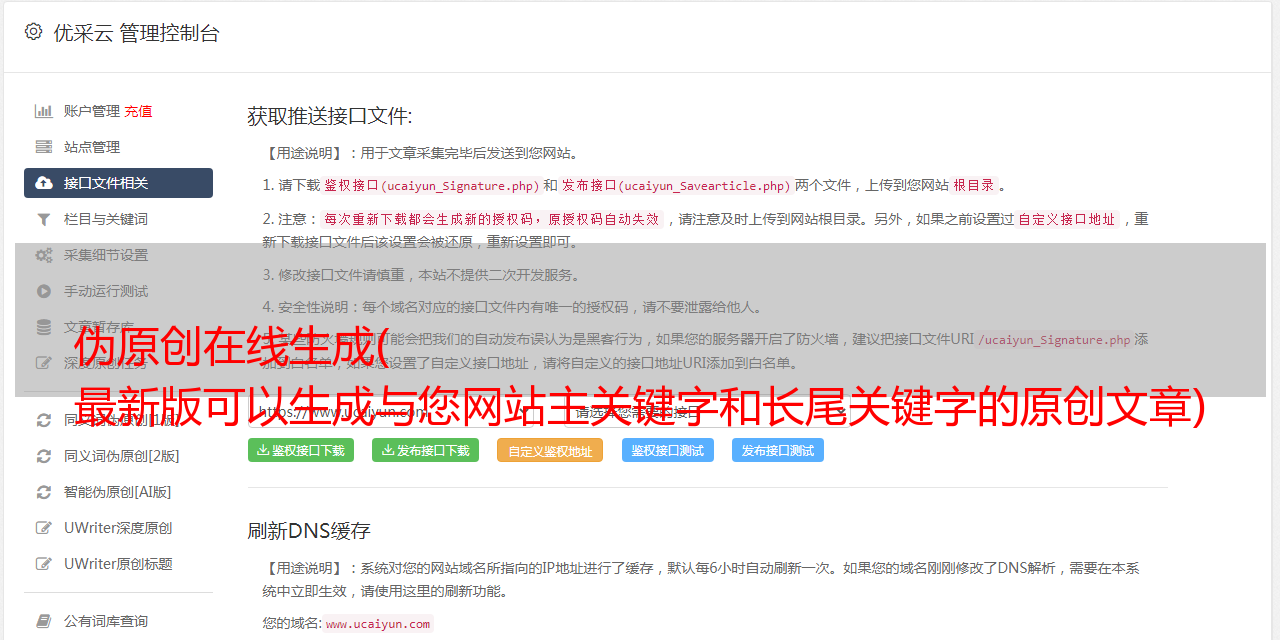Click the www.ucaiyun.com domain value
Image resolution: width=1280 pixels, height=640 pixels.
[378, 623]
